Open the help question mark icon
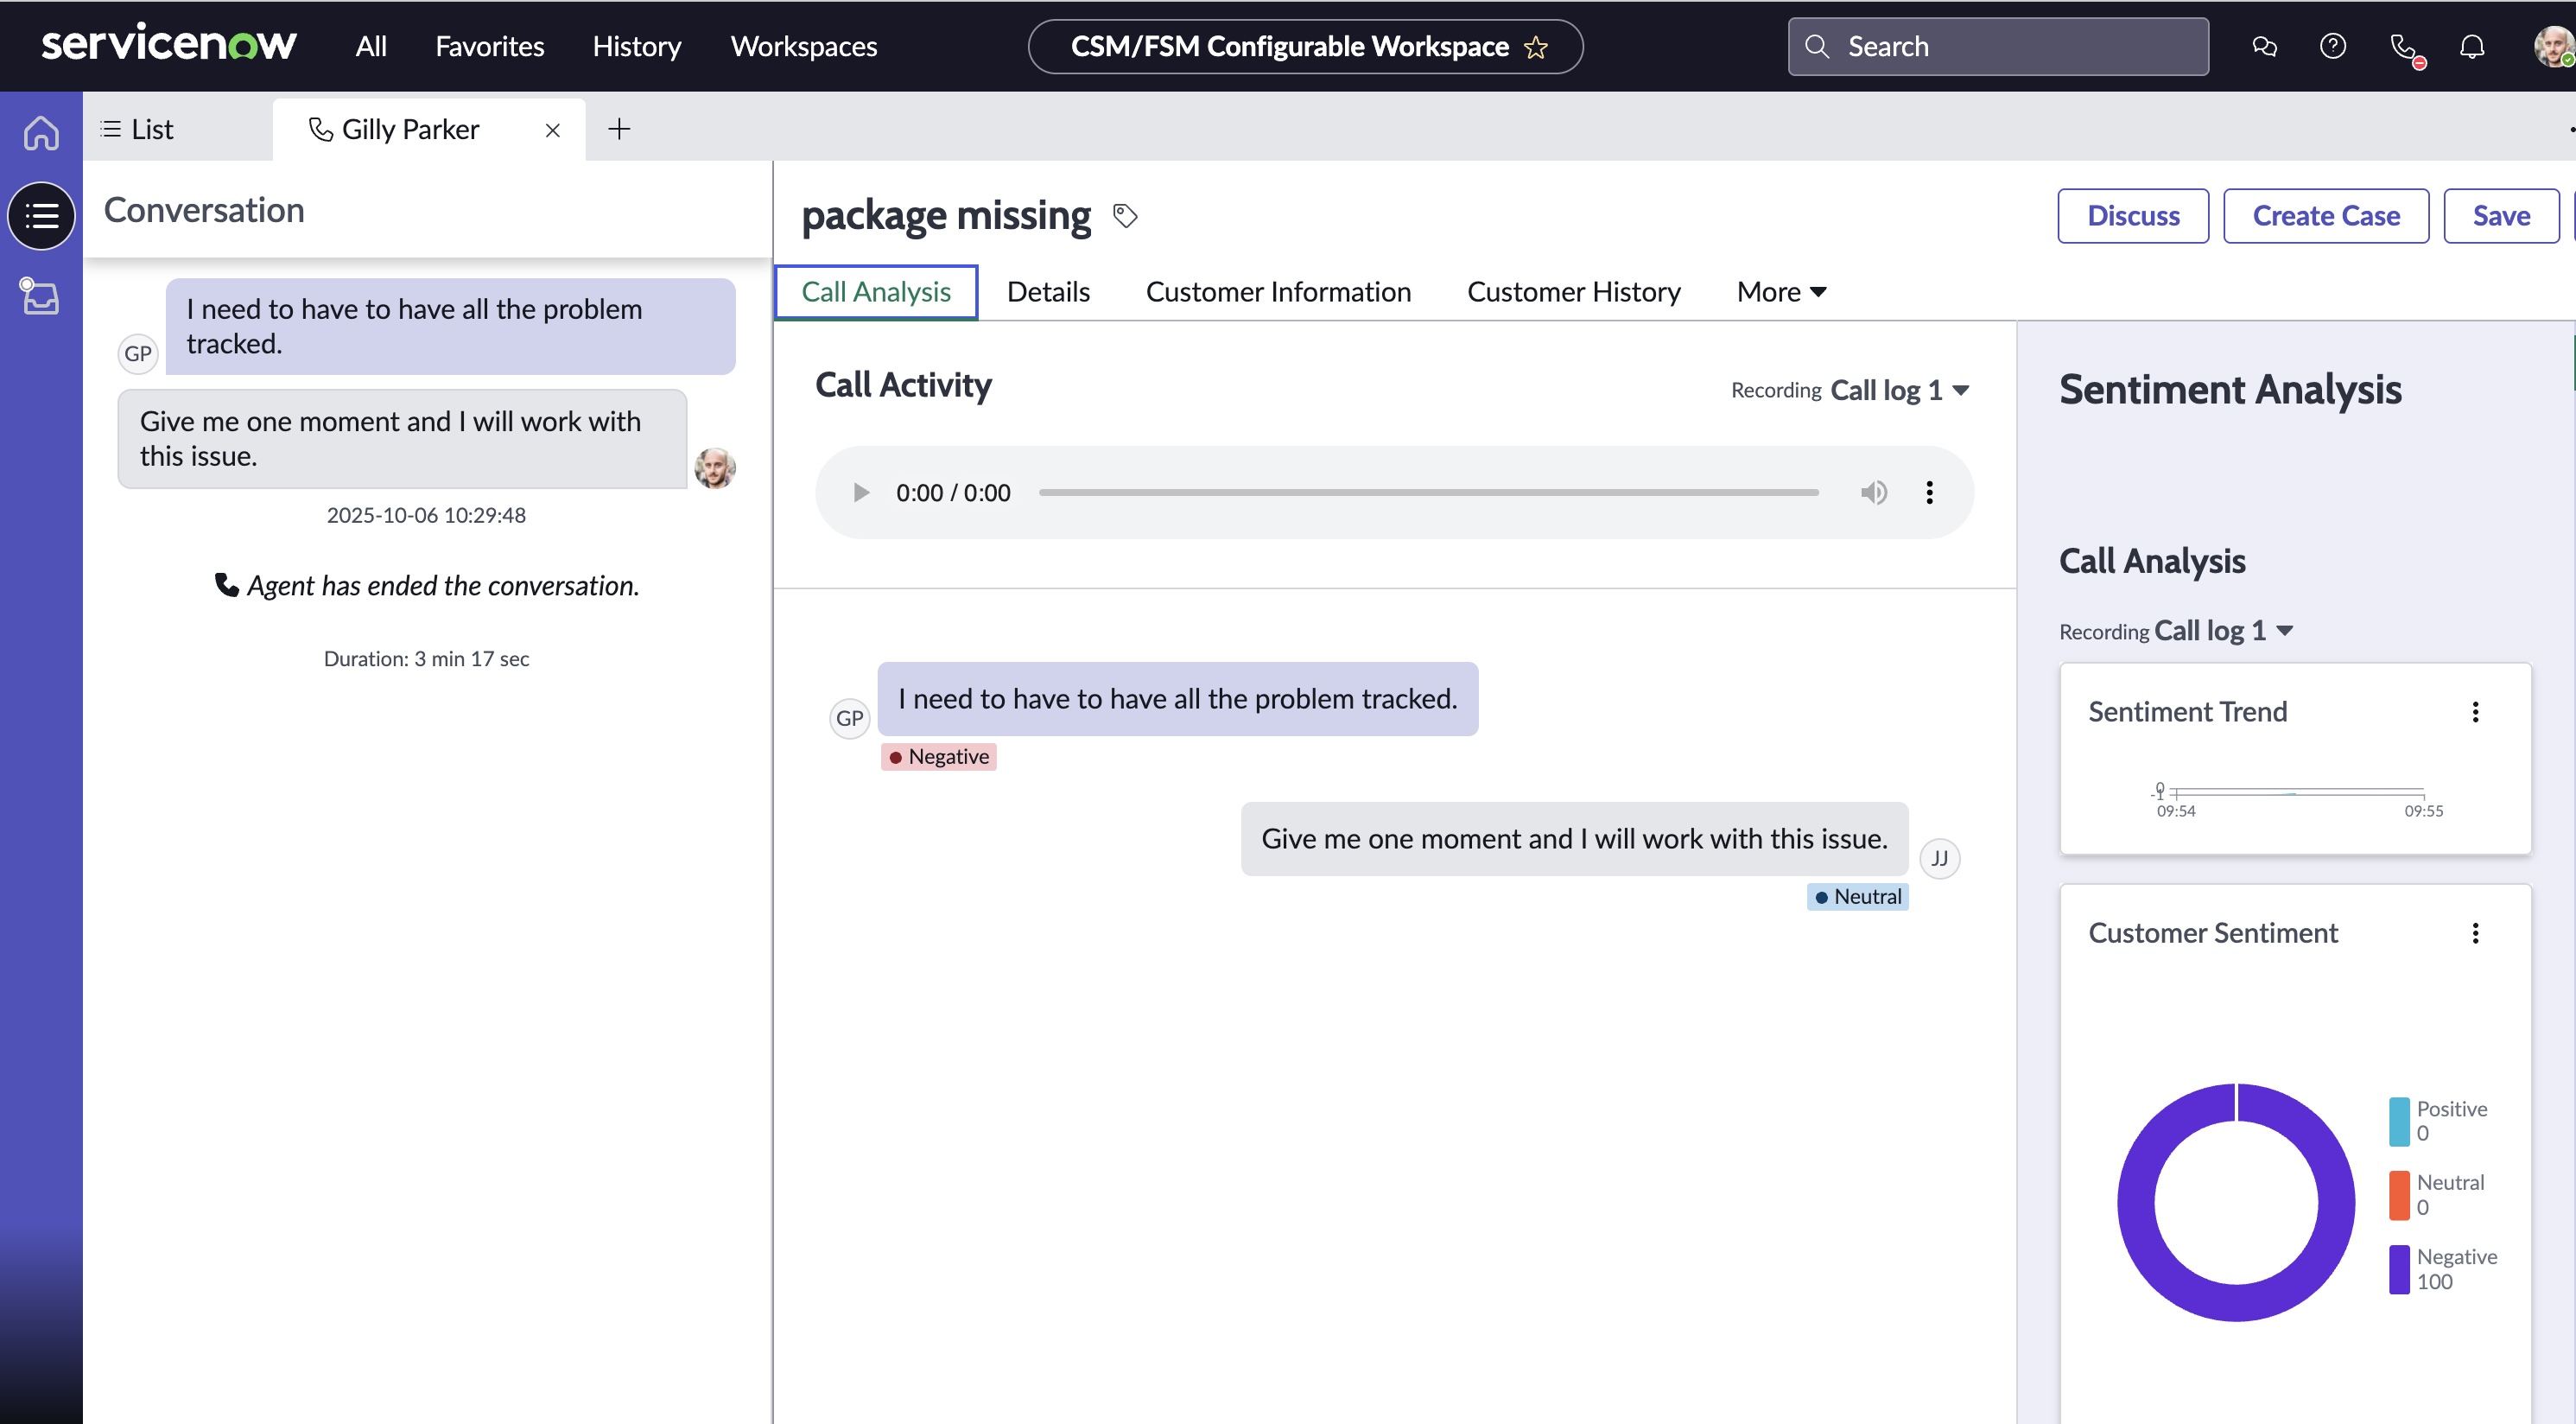 pos(2333,46)
